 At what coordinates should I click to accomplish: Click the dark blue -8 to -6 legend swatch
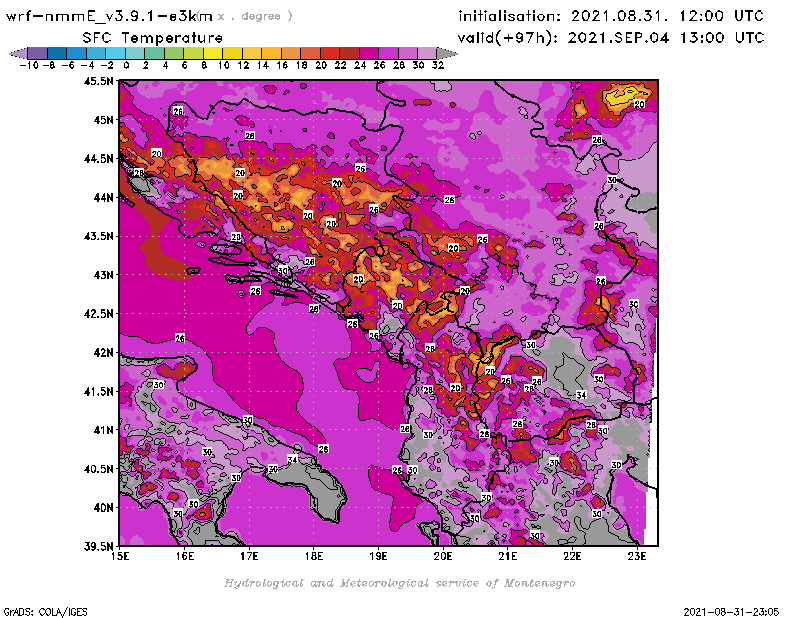point(57,53)
